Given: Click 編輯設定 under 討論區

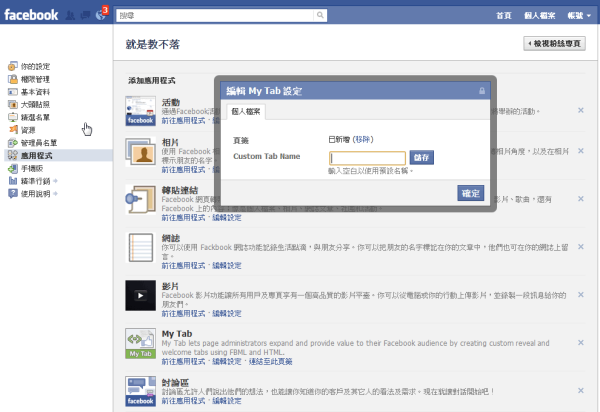Looking at the screenshot, I should click(x=227, y=401).
